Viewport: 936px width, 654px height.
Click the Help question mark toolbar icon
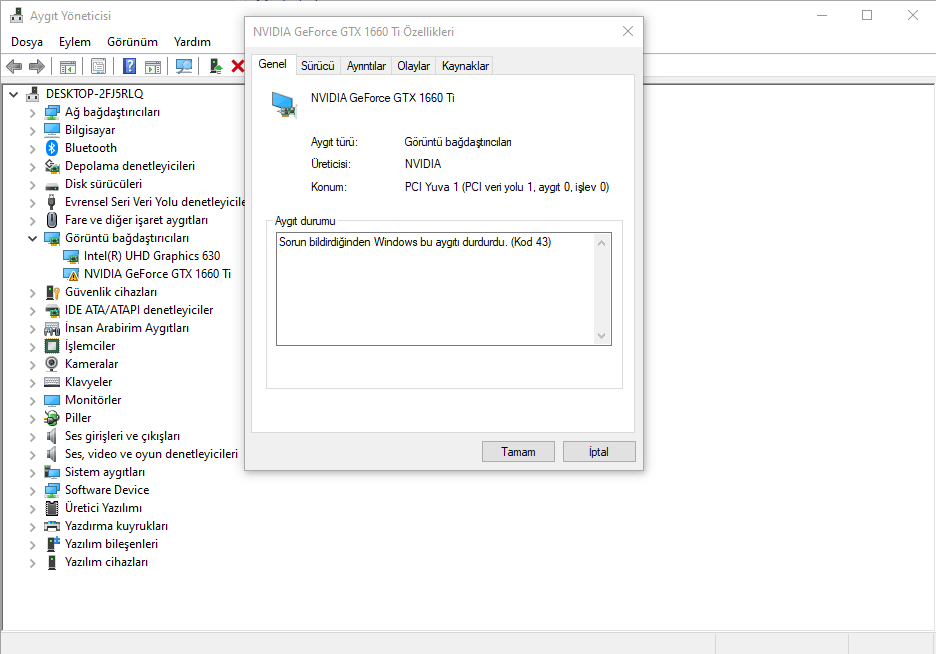pos(129,66)
